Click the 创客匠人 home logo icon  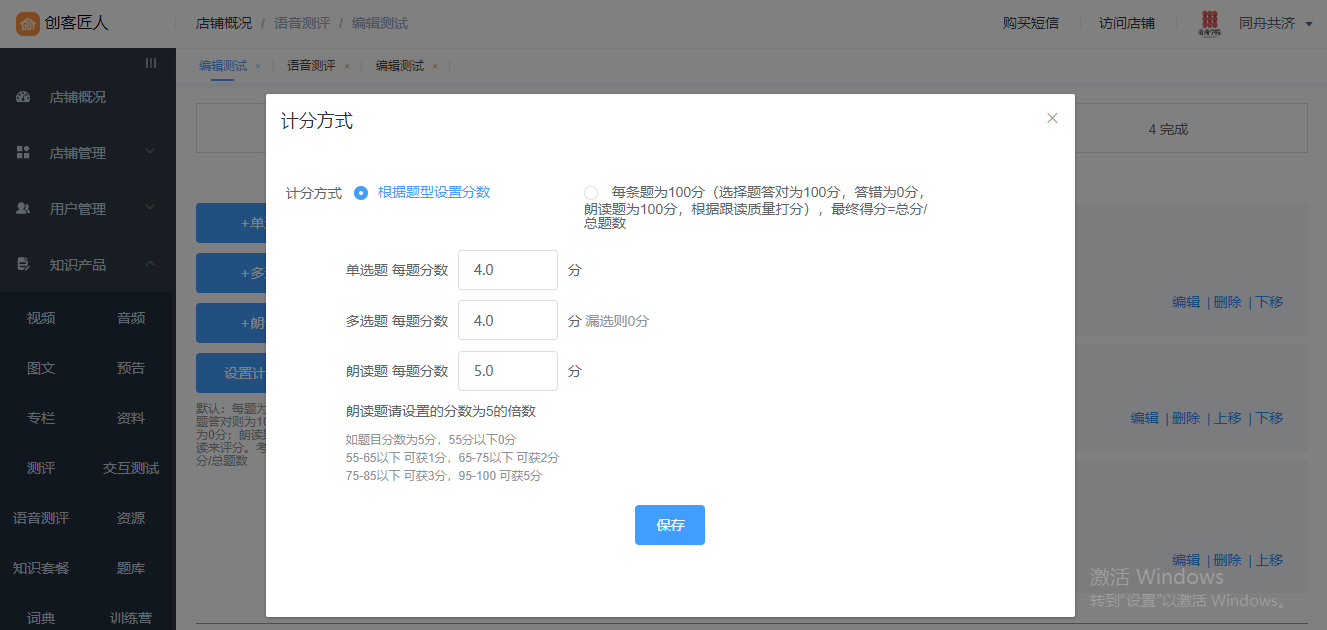(27, 23)
